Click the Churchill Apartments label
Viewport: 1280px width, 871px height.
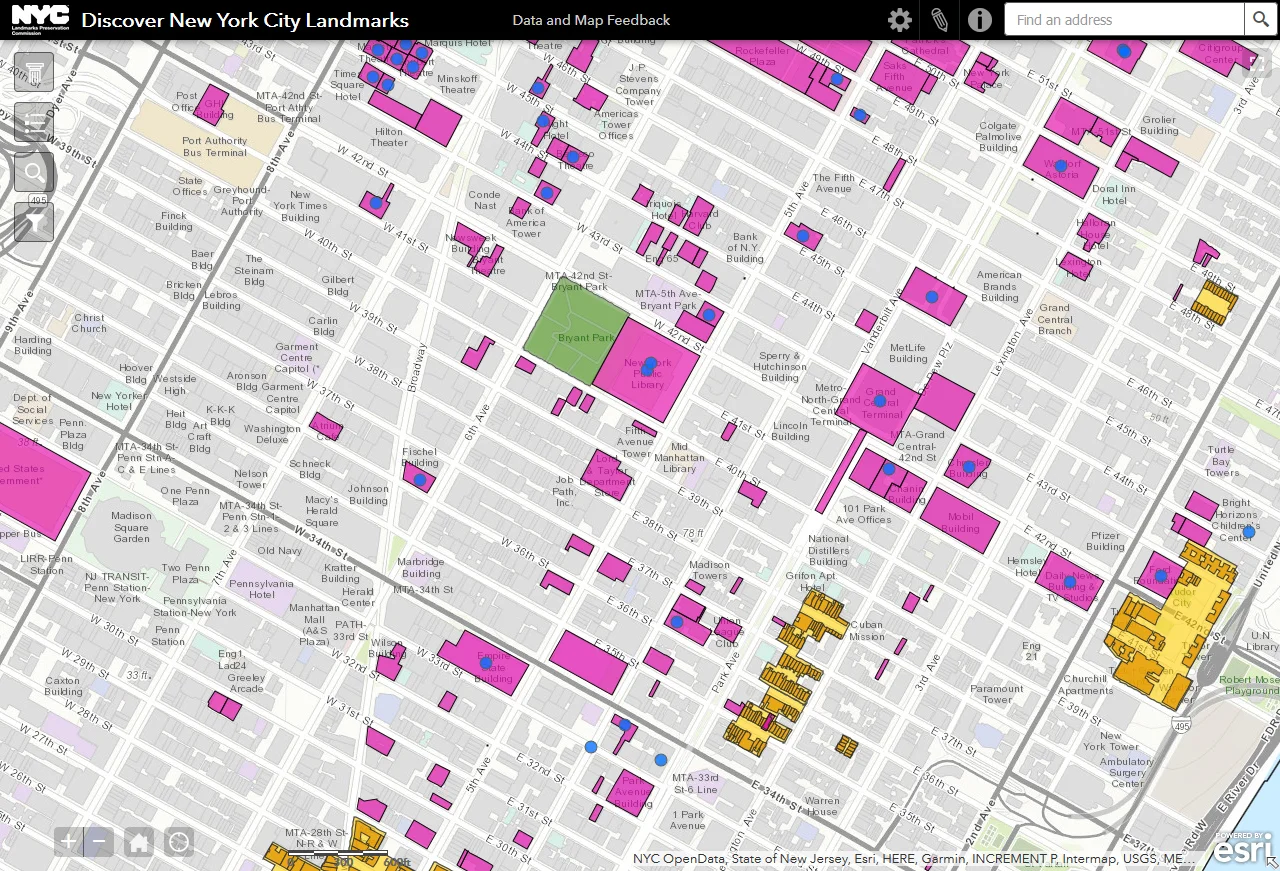pos(1086,685)
